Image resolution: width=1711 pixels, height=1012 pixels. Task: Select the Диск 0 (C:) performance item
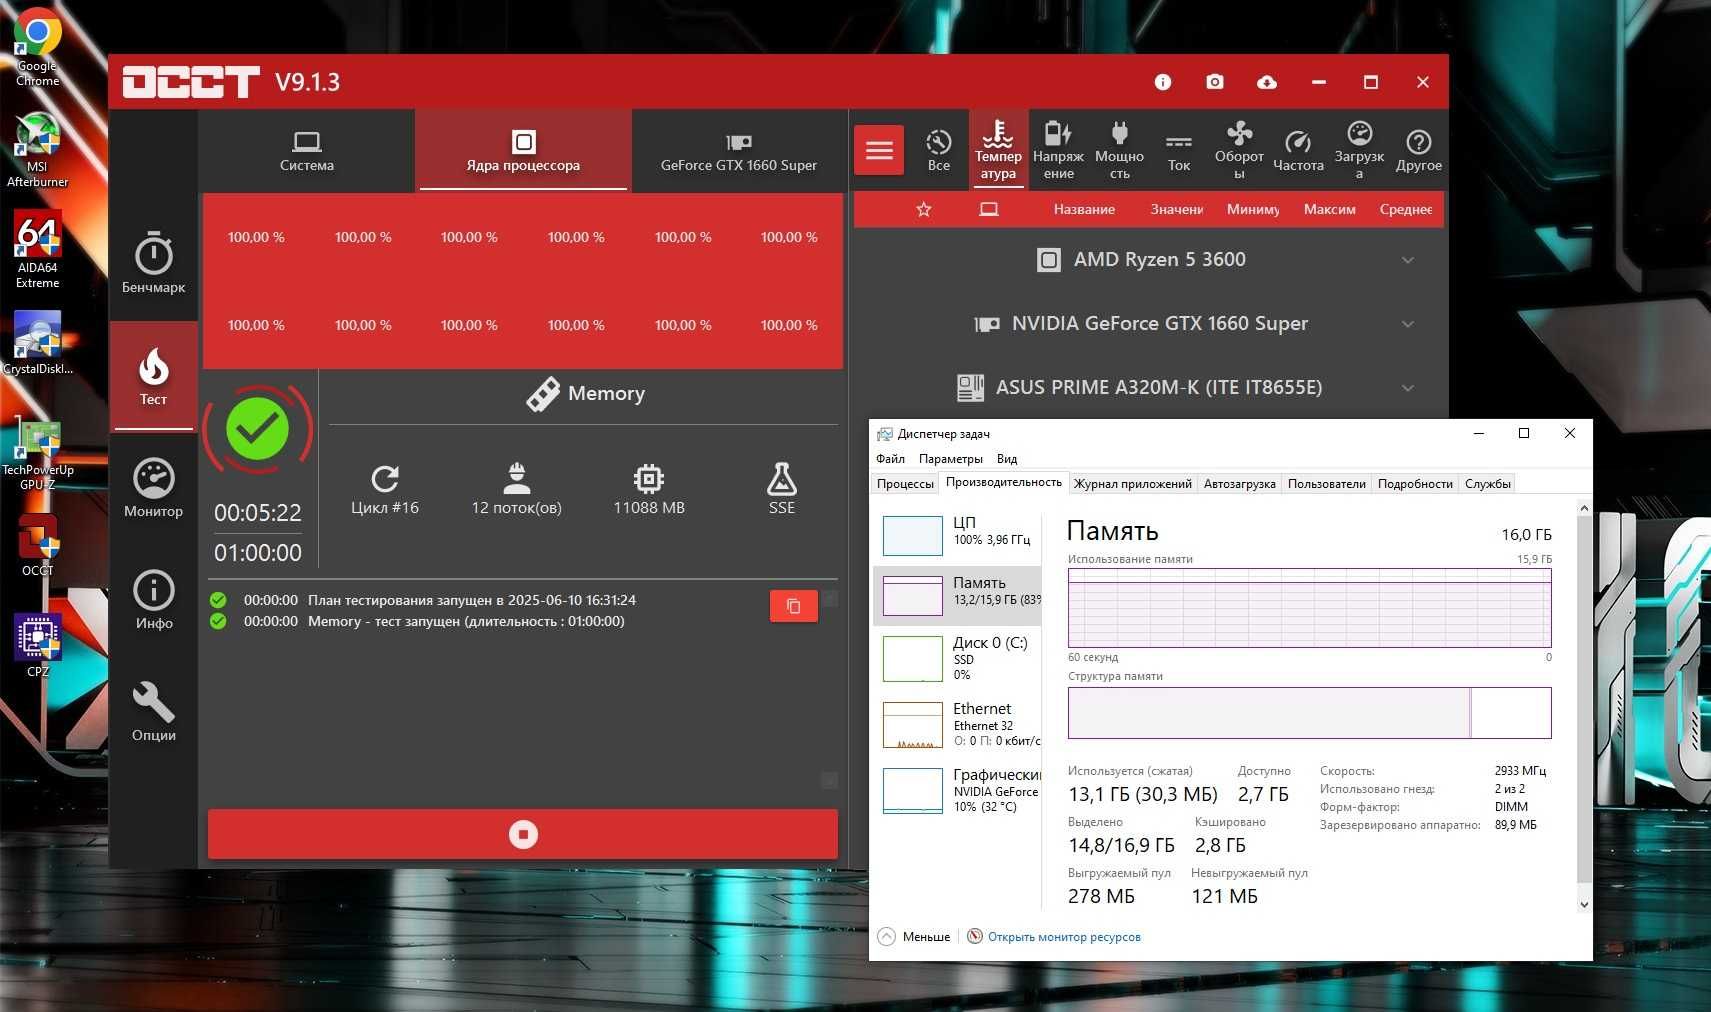(958, 658)
